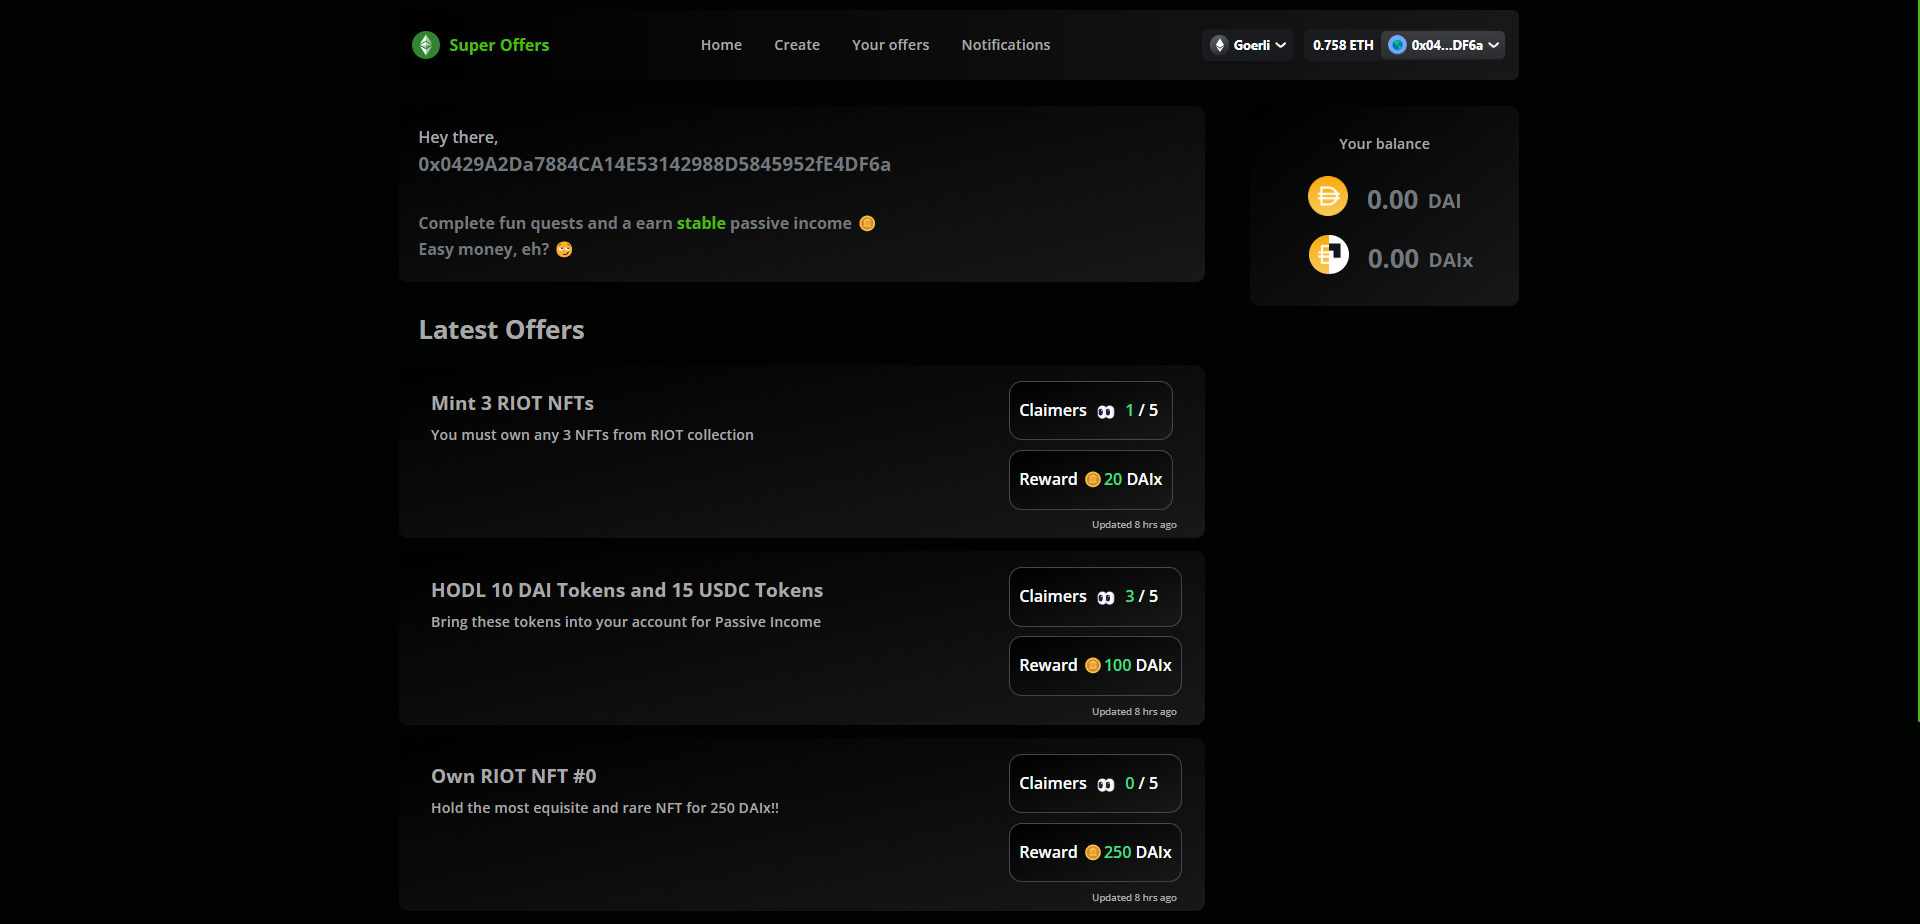
Task: Open Notifications from the navigation bar
Action: click(1005, 45)
